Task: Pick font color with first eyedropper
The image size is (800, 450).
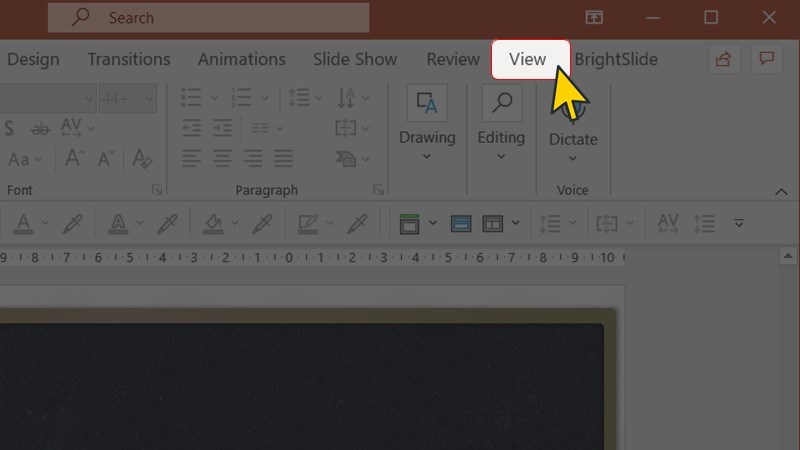Action: 72,223
